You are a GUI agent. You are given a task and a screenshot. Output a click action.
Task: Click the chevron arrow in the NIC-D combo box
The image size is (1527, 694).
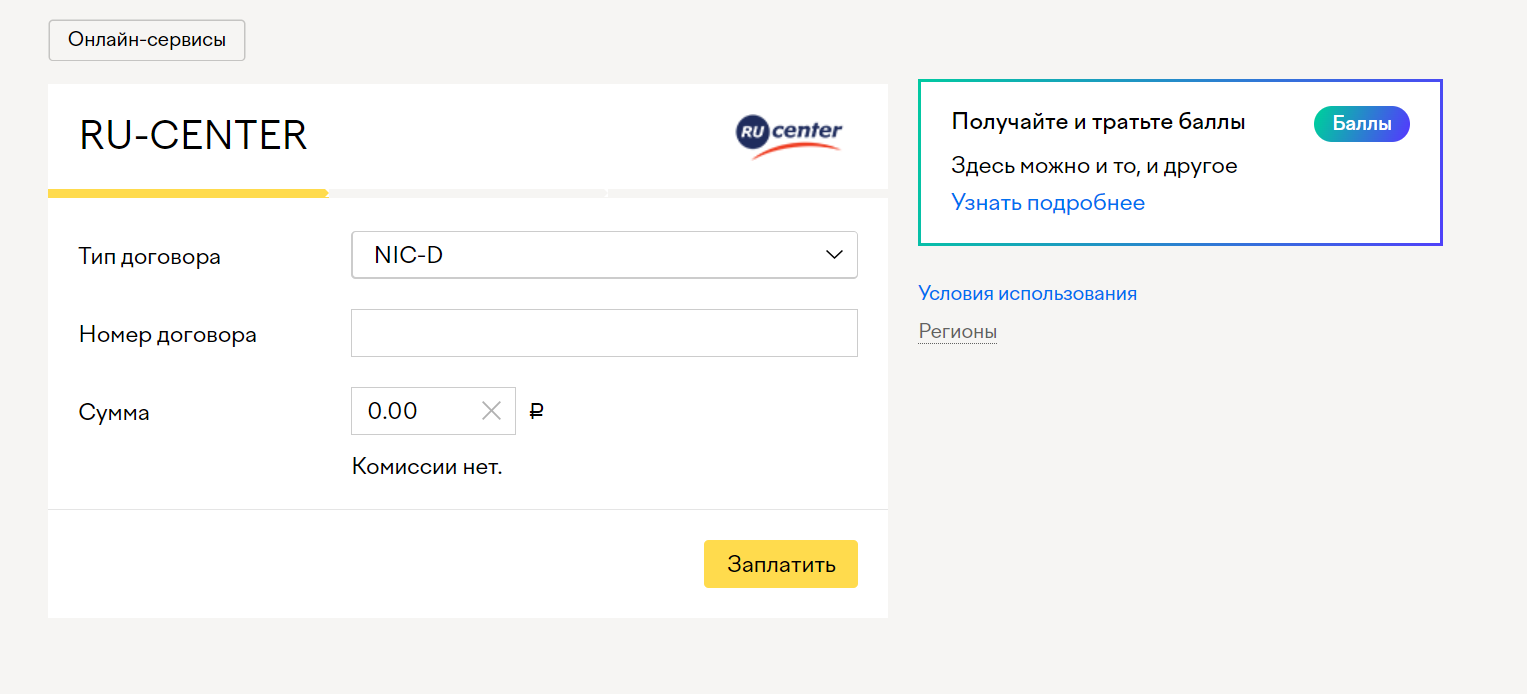click(x=834, y=255)
